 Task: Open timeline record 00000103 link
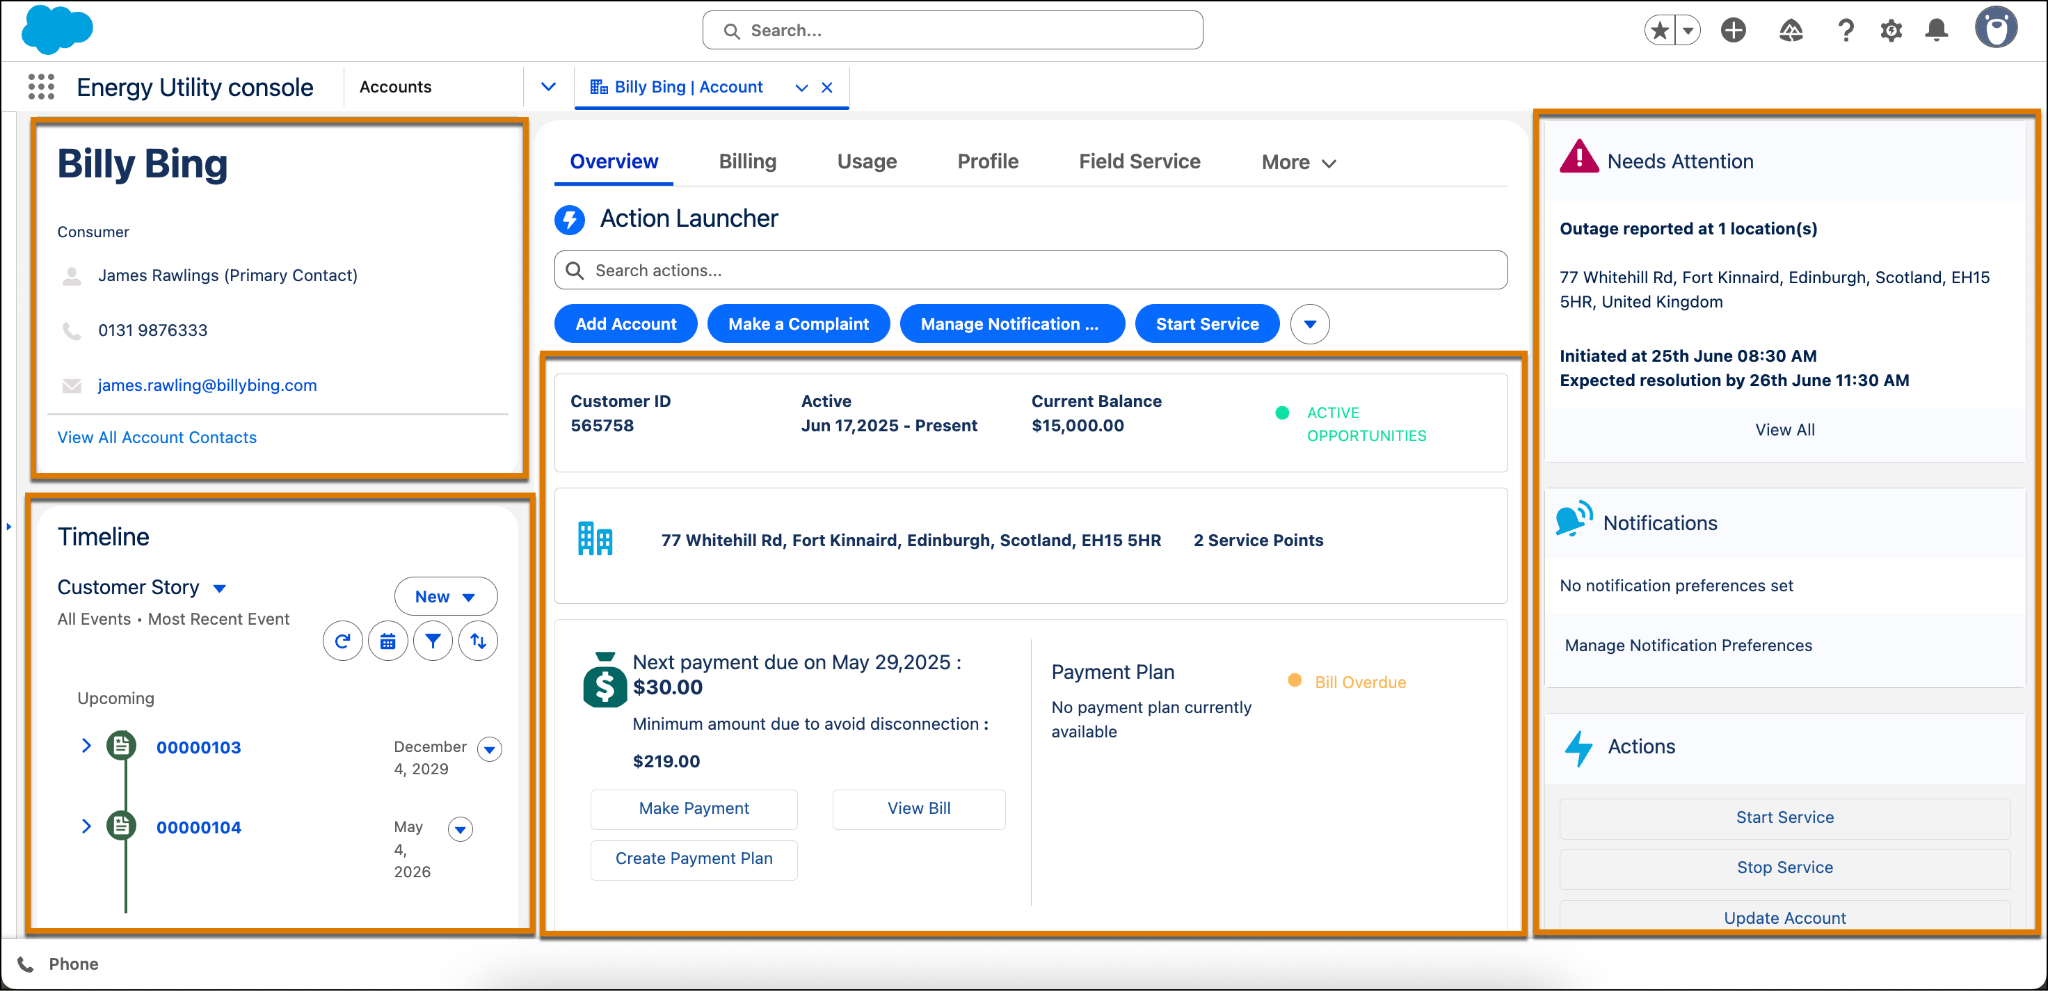[x=199, y=747]
